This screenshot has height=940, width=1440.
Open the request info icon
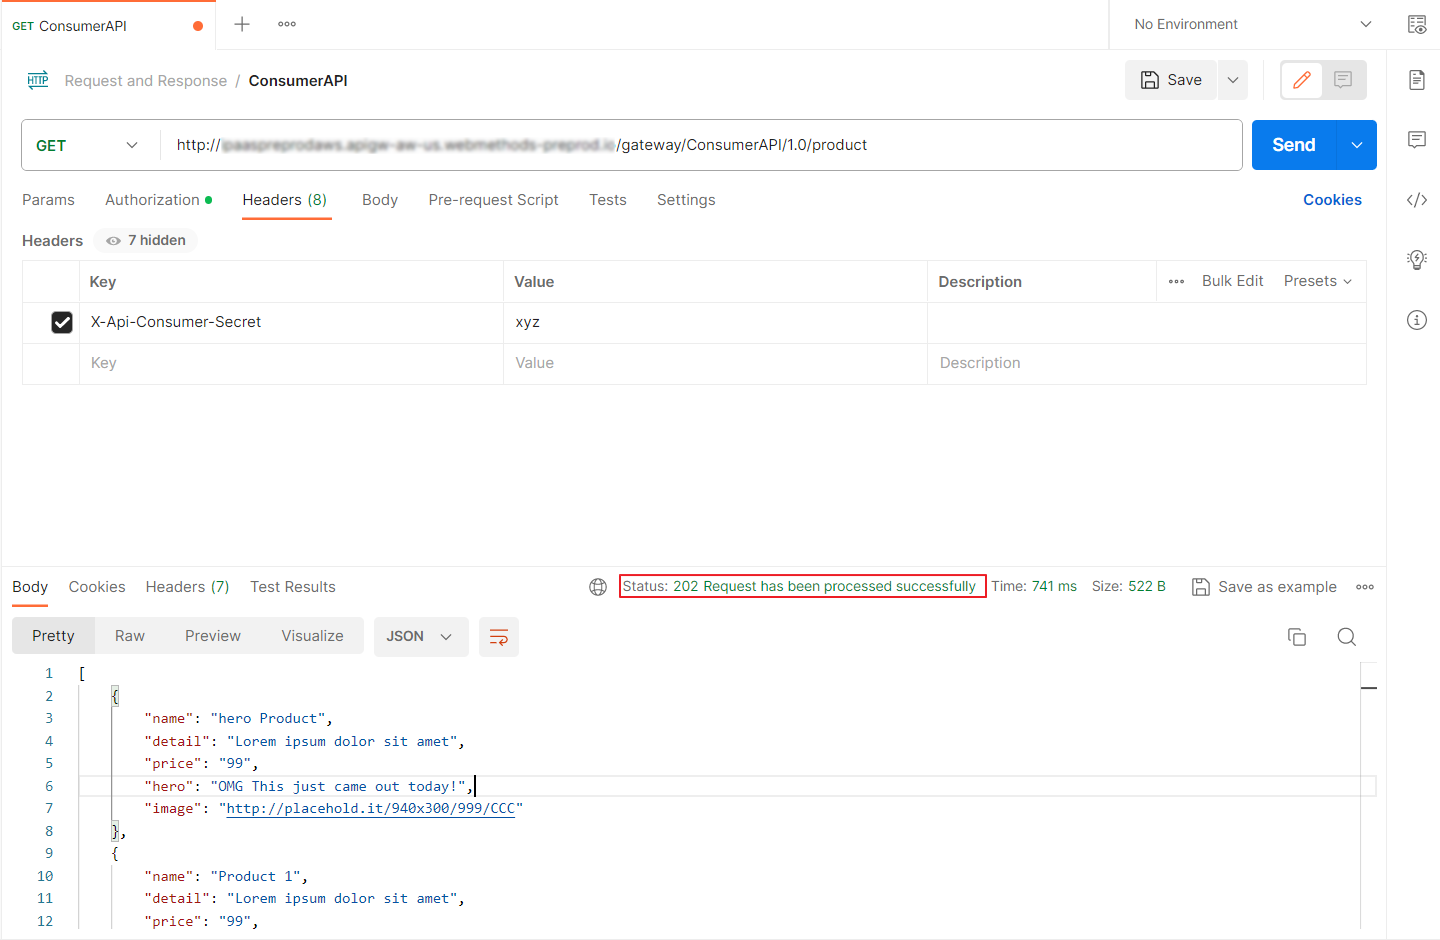click(x=1417, y=320)
